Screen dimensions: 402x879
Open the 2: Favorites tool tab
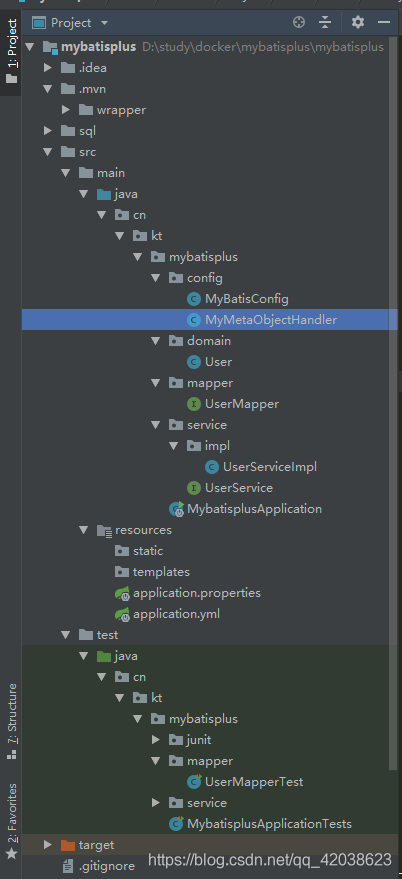(x=11, y=821)
